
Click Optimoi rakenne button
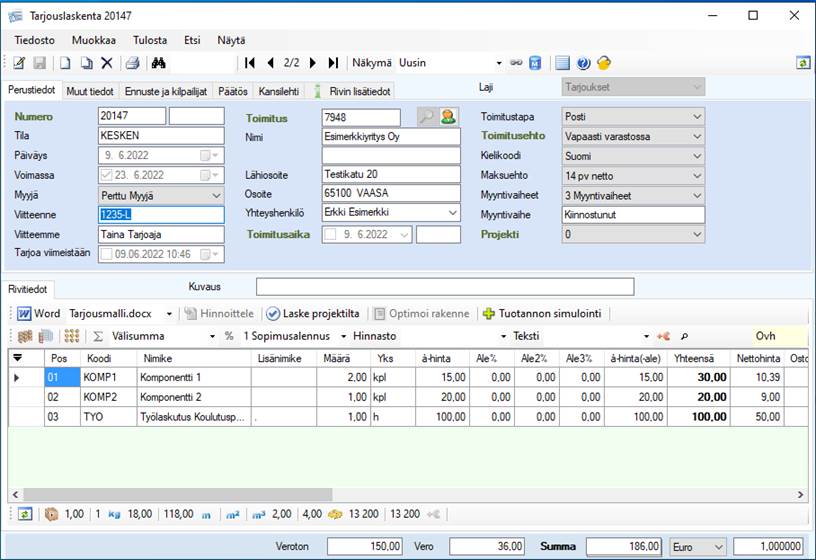(x=422, y=314)
